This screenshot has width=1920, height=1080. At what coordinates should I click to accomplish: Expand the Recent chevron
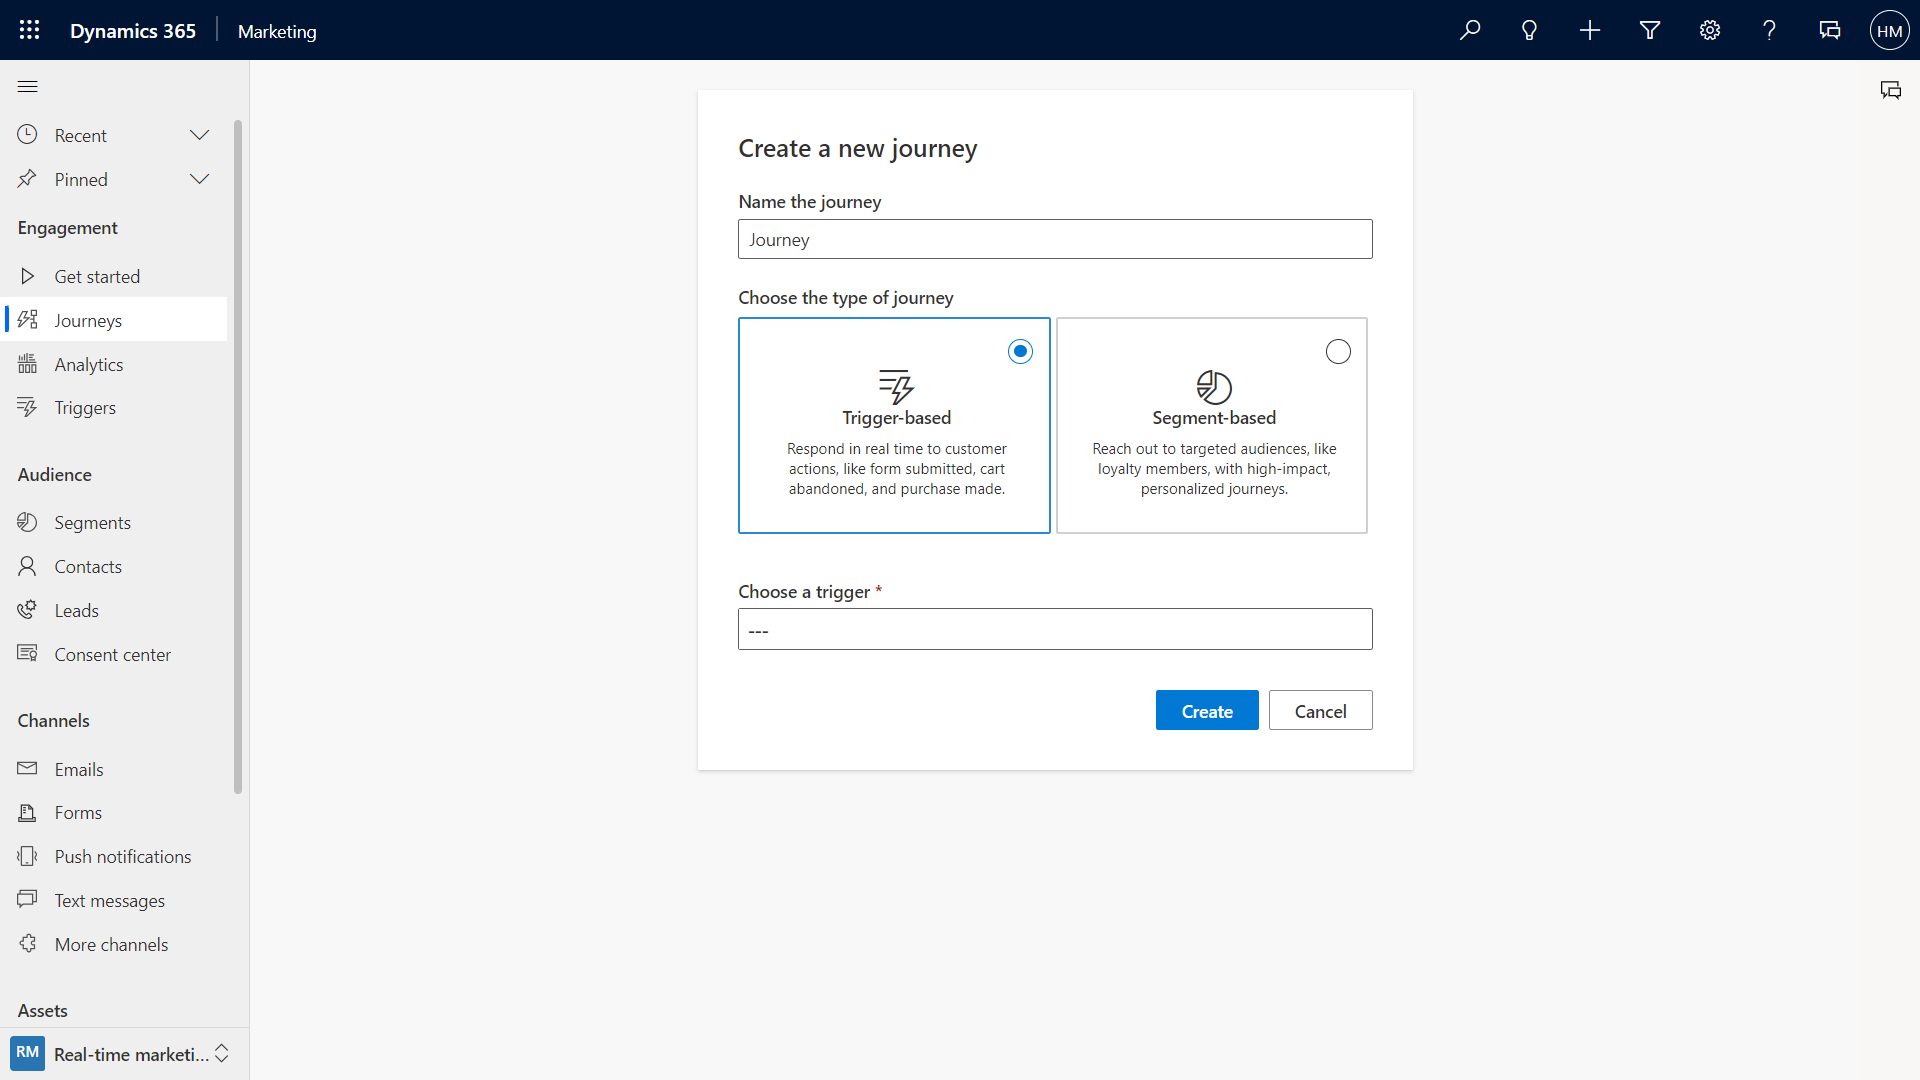point(200,135)
